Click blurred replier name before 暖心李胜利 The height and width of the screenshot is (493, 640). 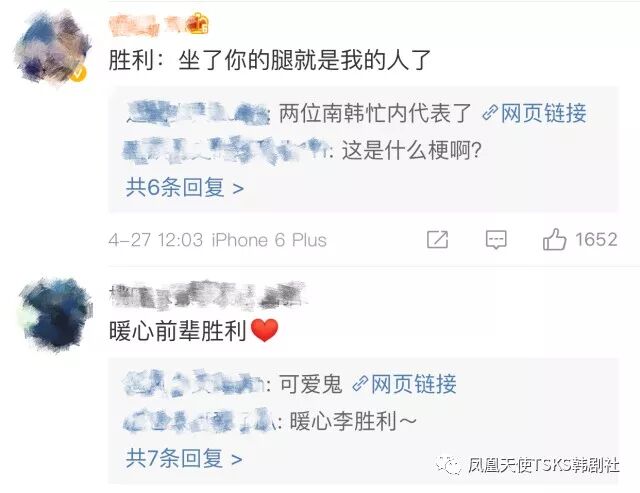201,421
